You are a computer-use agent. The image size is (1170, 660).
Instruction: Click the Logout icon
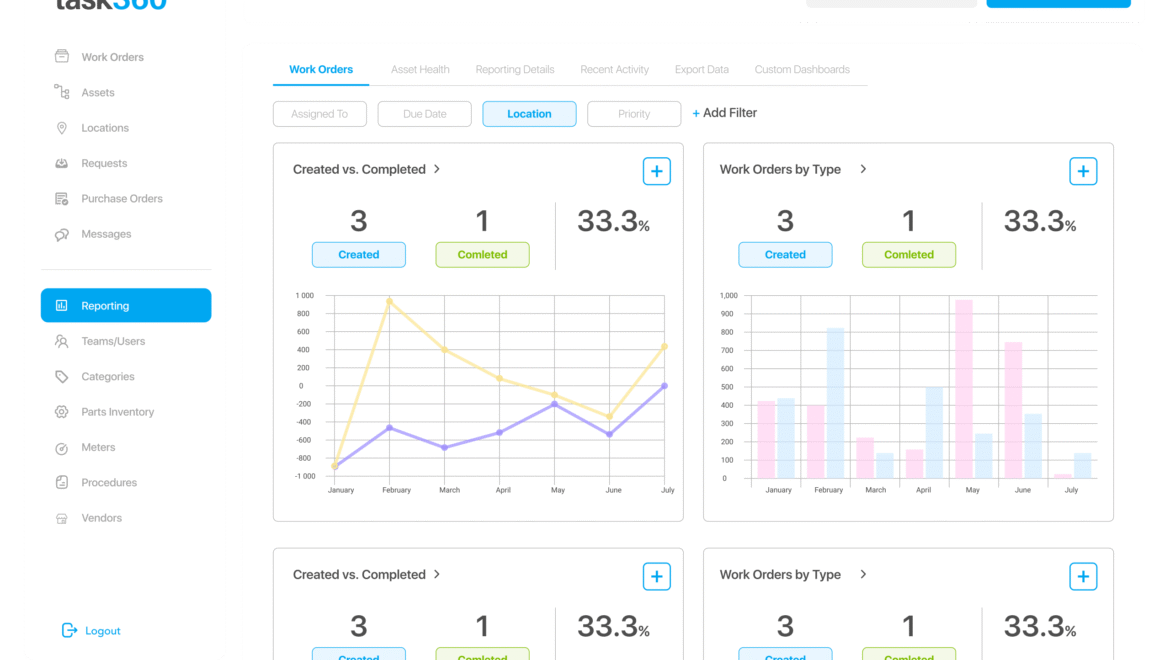pos(69,631)
